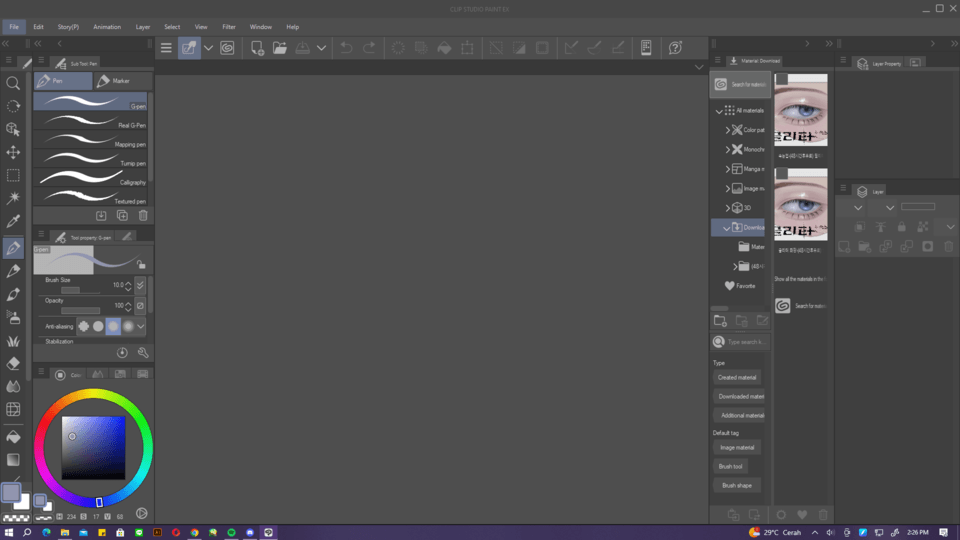
Task: Select the Gradient tool
Action: tap(13, 460)
